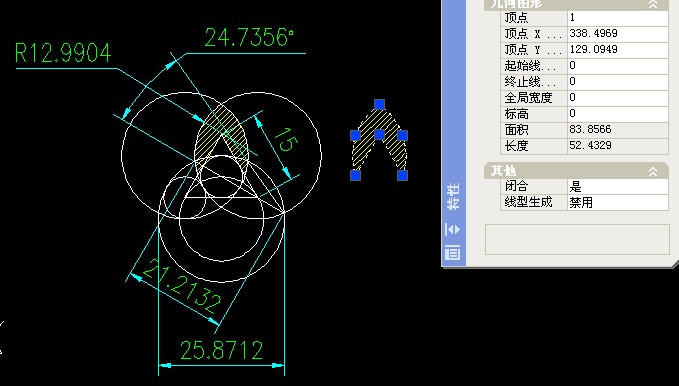Select the 终止线 width value field
This screenshot has height=386, width=679.
[618, 82]
